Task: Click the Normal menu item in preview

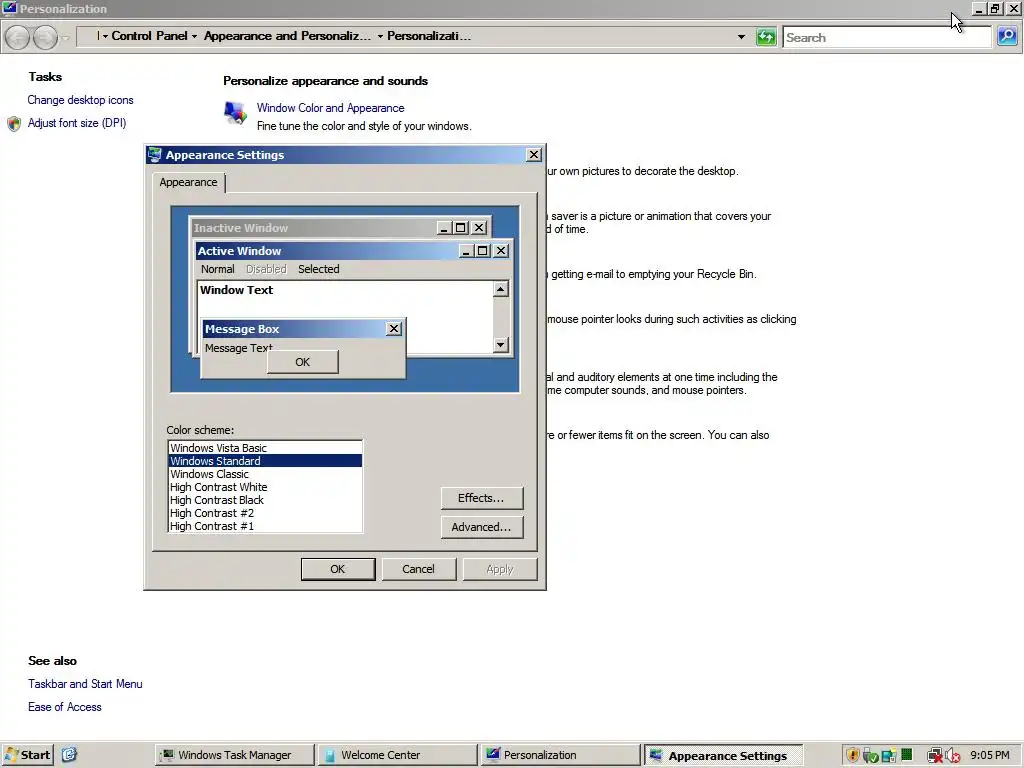Action: (217, 269)
